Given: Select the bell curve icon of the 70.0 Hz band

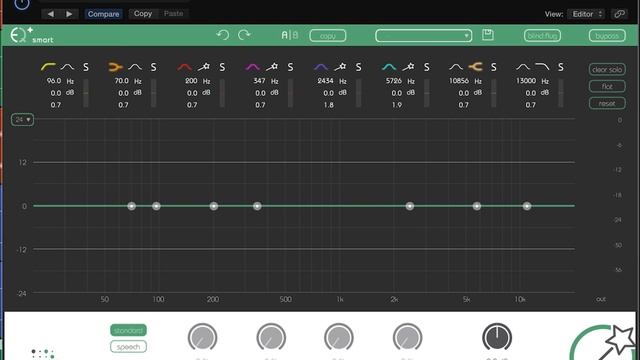Looking at the screenshot, I should point(135,67).
